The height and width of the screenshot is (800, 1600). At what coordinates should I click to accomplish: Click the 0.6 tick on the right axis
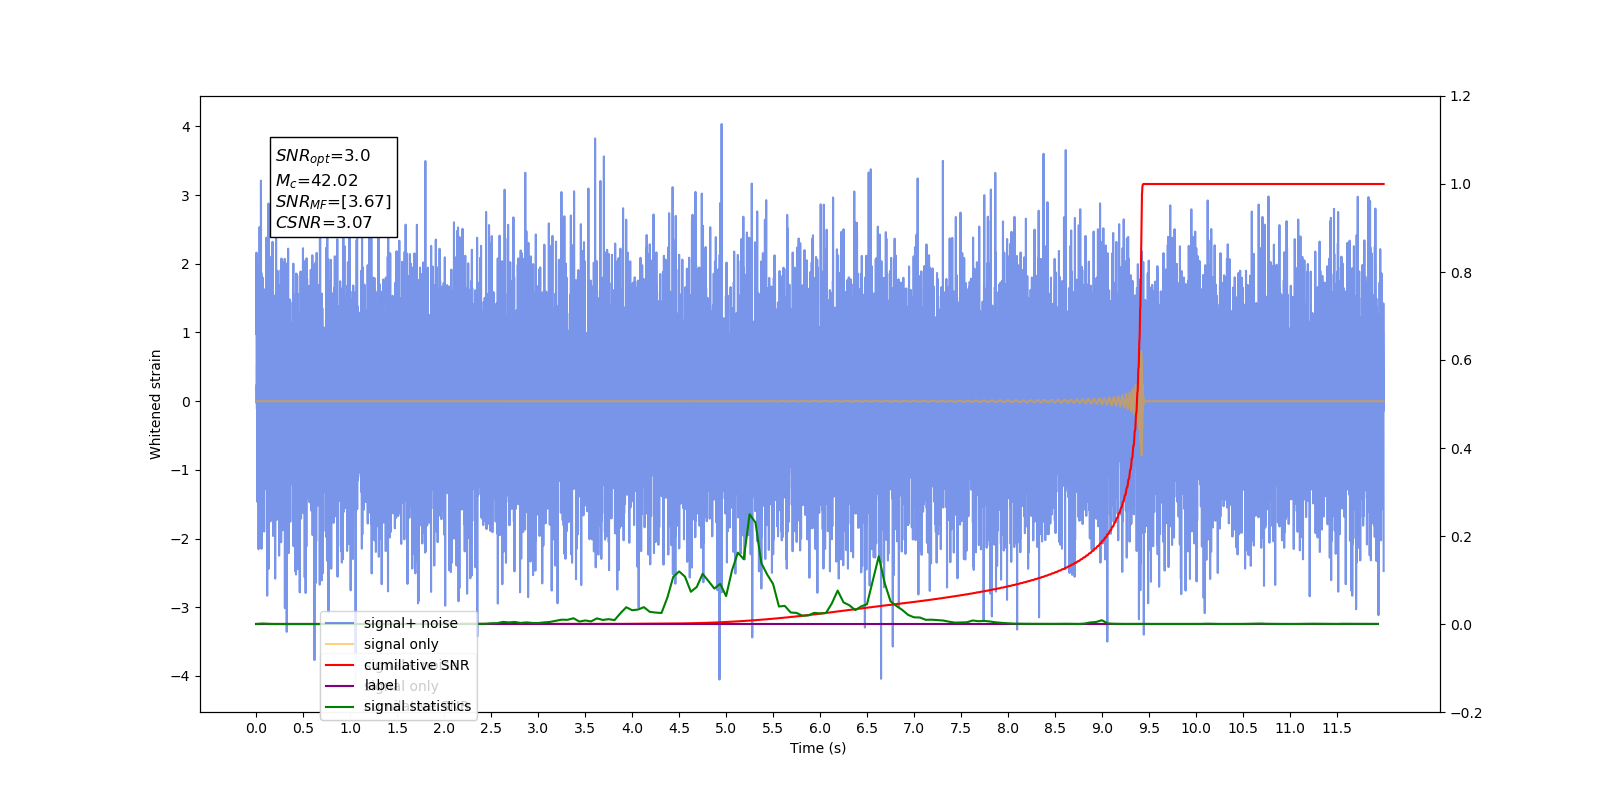[1461, 360]
